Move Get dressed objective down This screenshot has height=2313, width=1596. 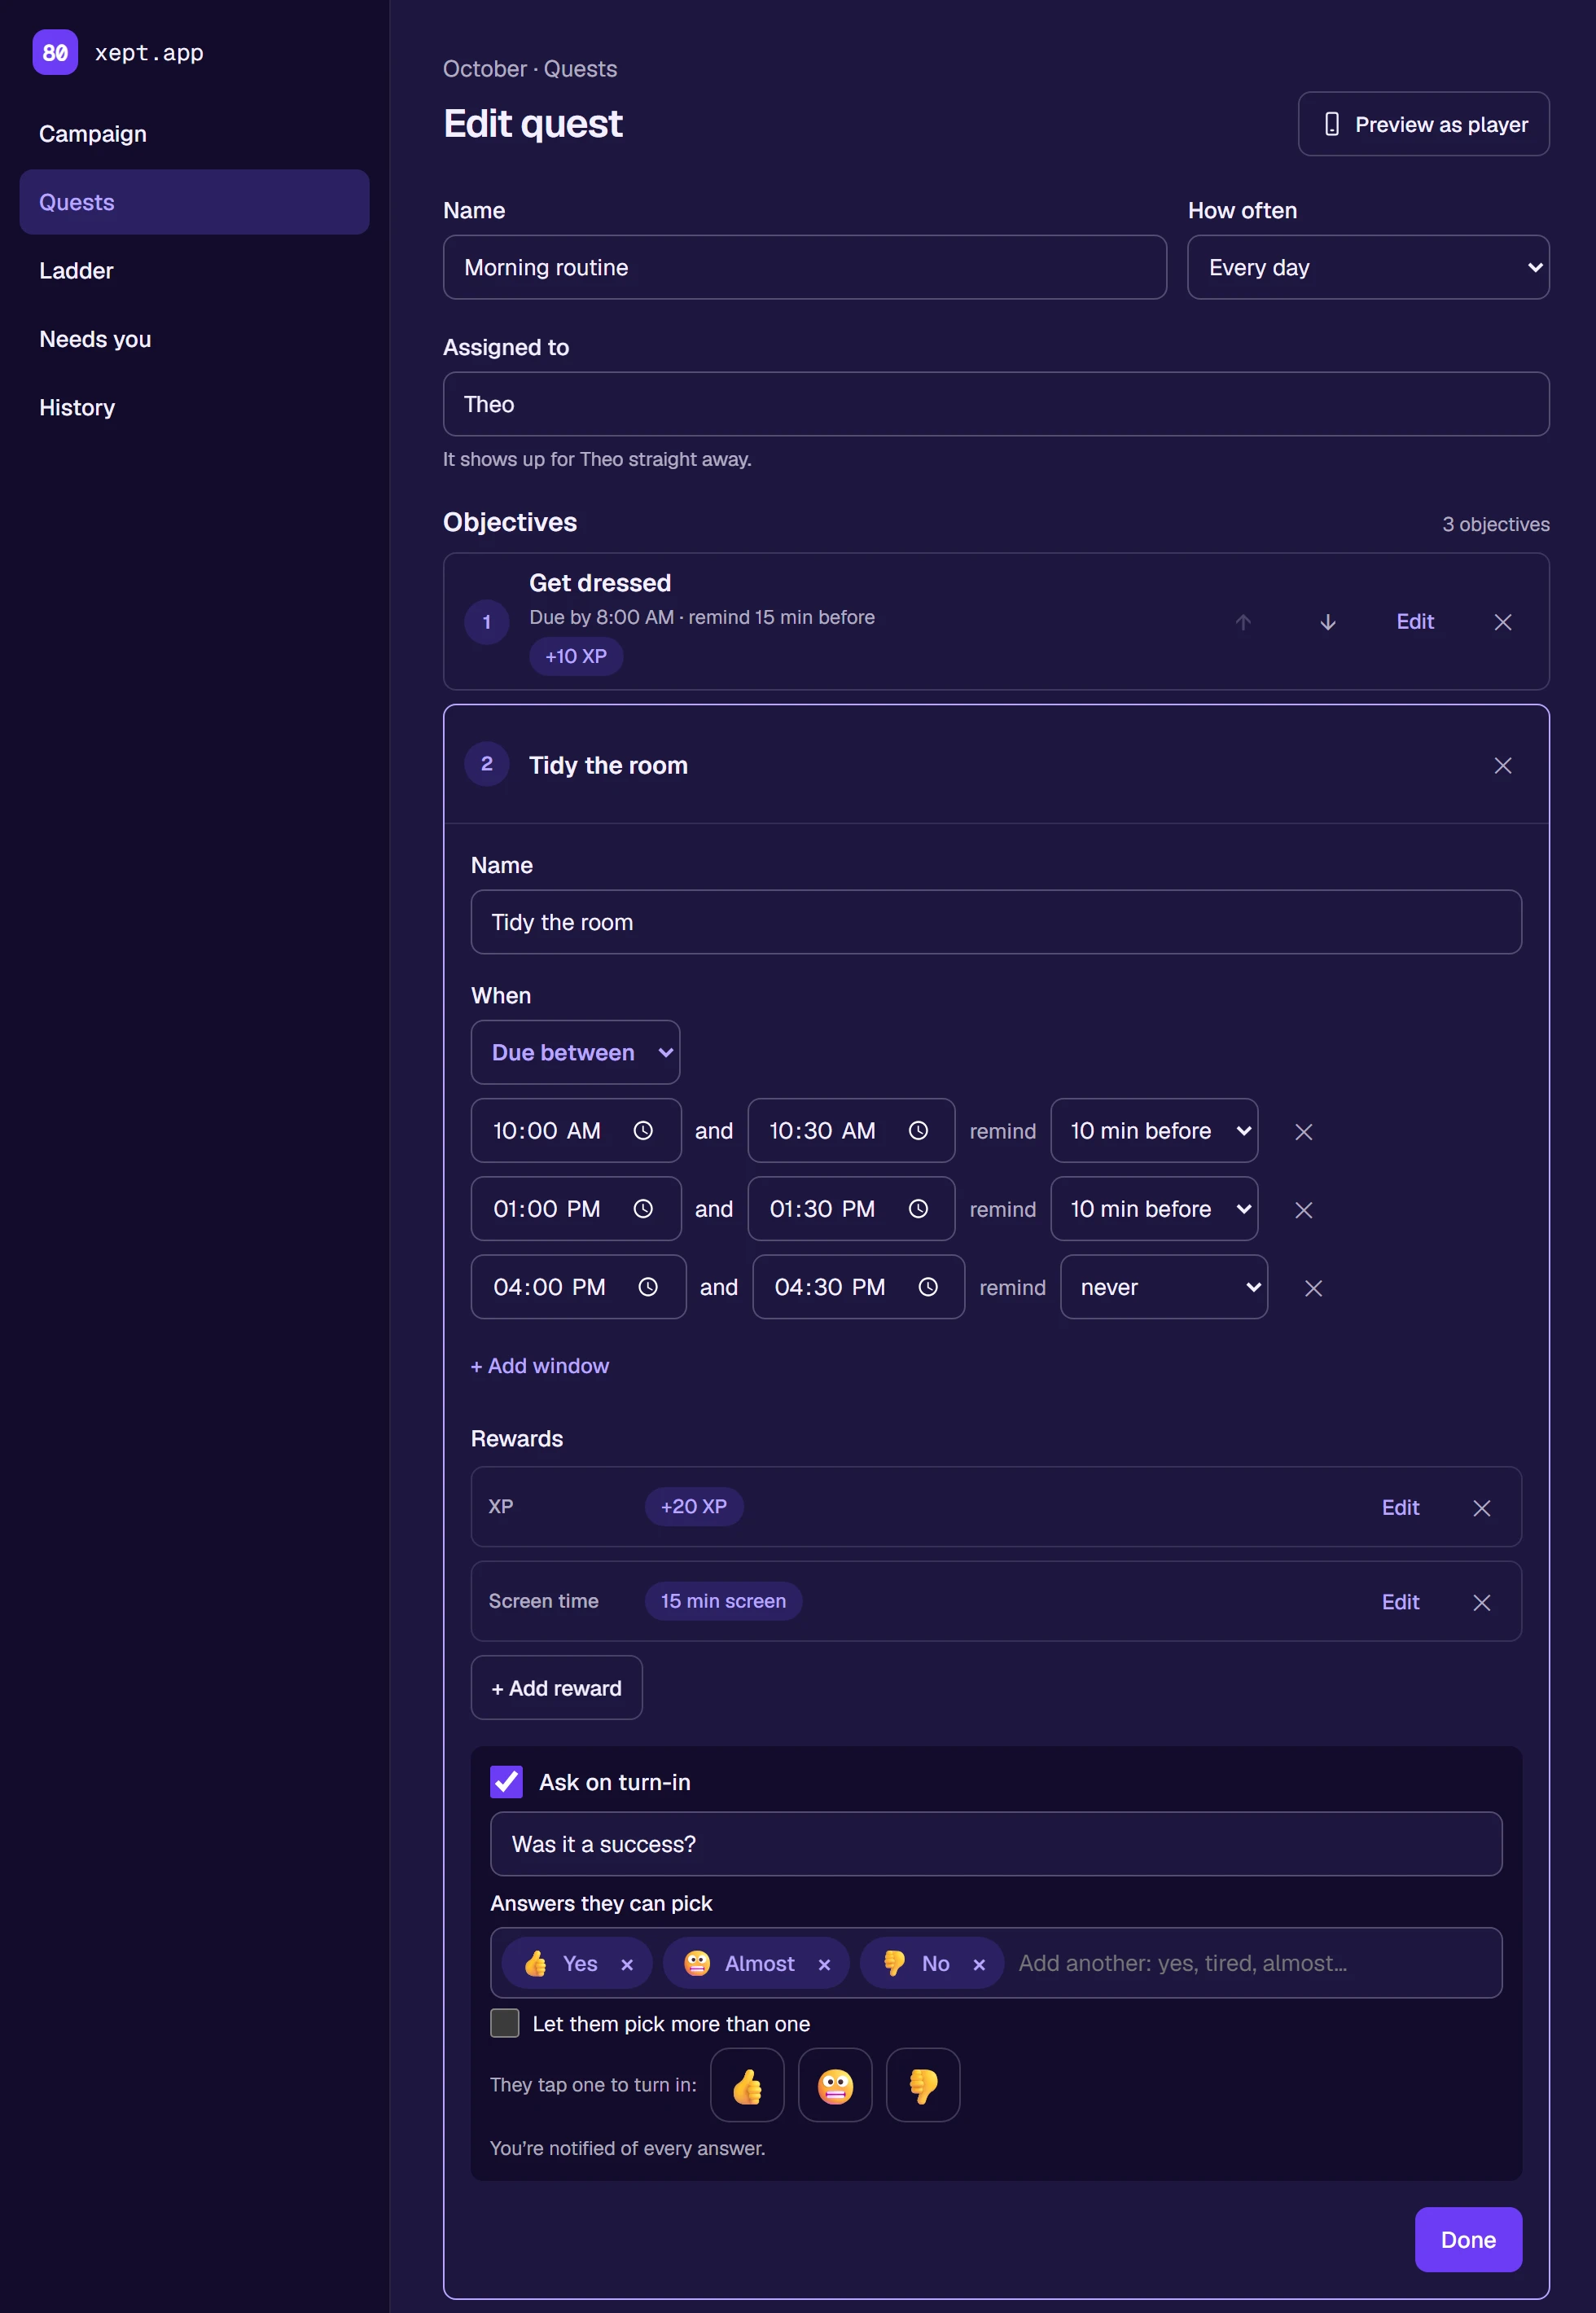coord(1328,622)
